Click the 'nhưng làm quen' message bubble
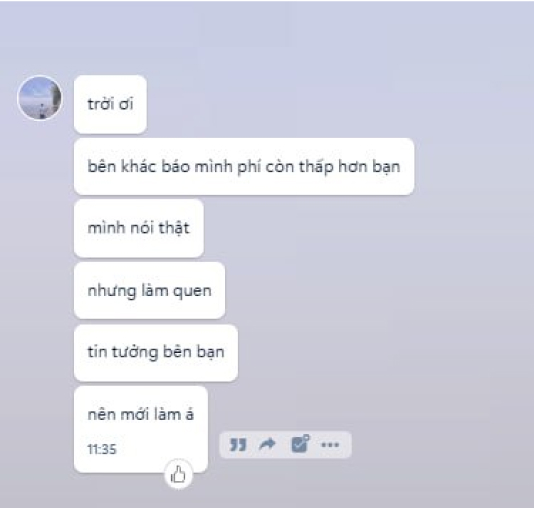The image size is (535, 508). [149, 291]
